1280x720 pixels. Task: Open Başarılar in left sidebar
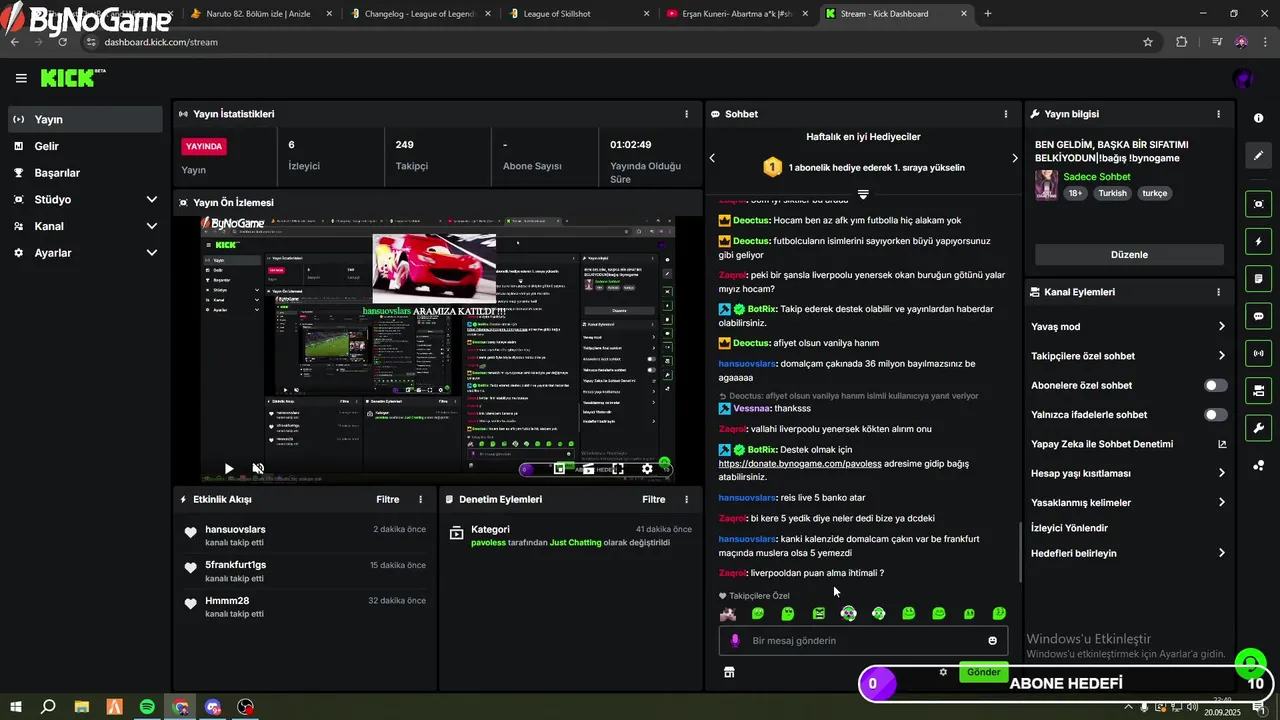point(85,173)
